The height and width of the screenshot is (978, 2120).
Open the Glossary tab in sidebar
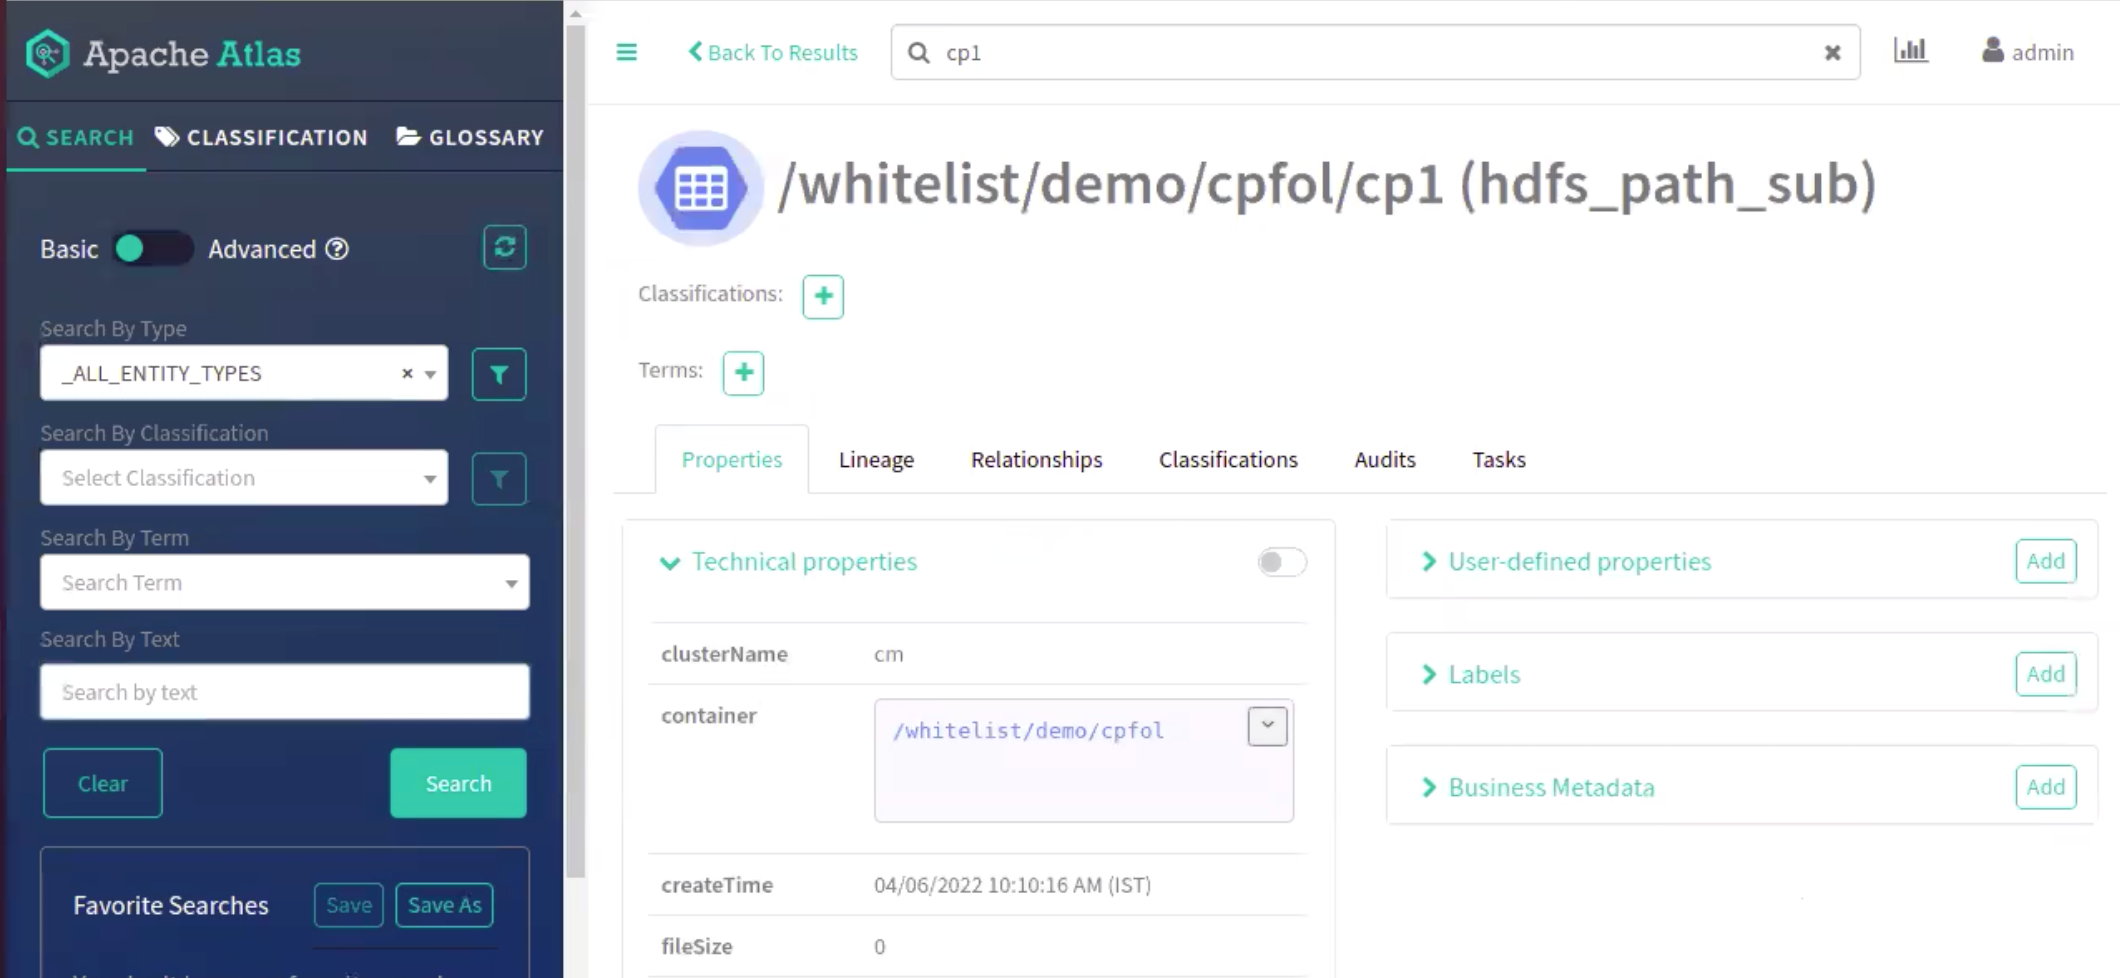point(471,137)
